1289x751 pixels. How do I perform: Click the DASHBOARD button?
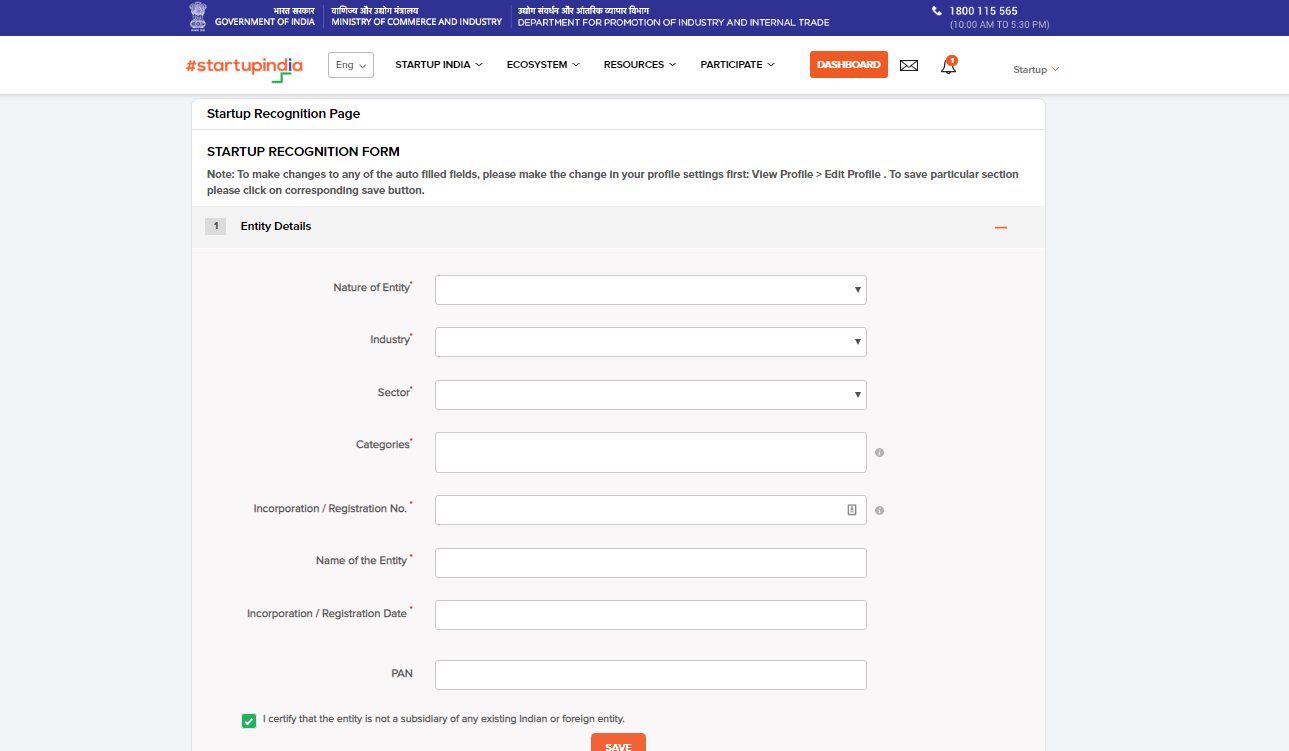[849, 65]
